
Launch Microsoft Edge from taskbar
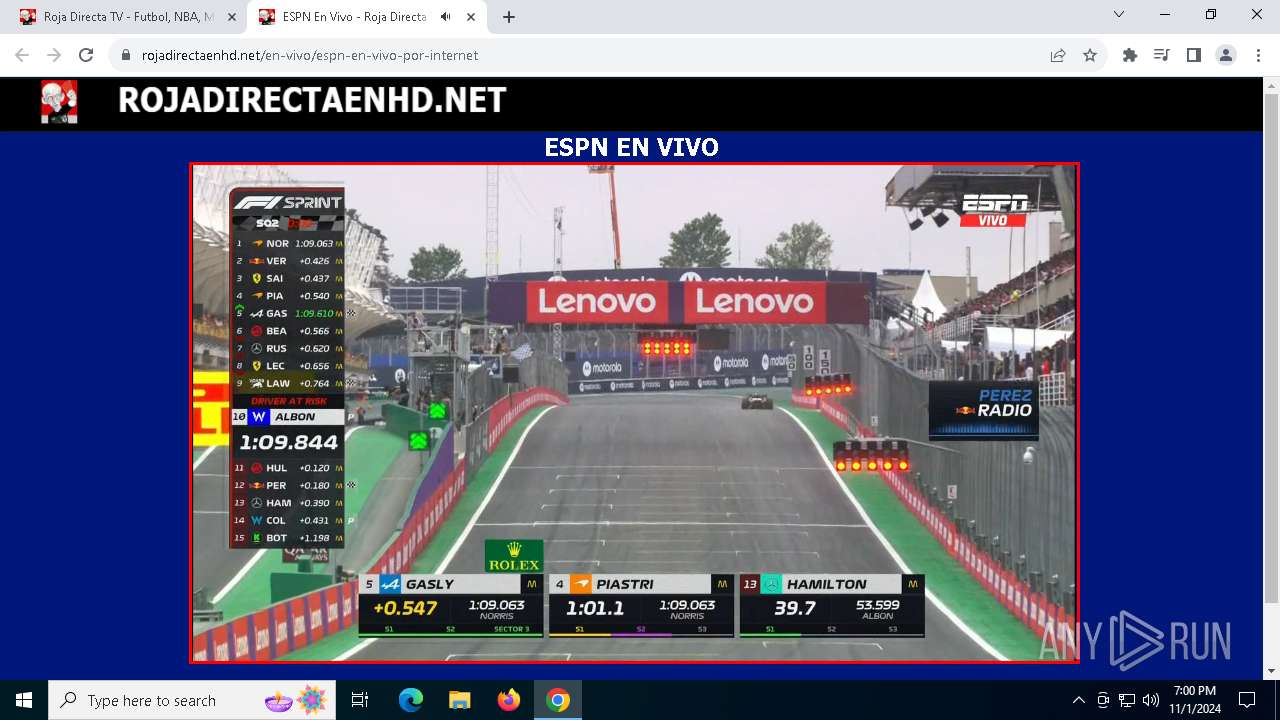[x=411, y=700]
